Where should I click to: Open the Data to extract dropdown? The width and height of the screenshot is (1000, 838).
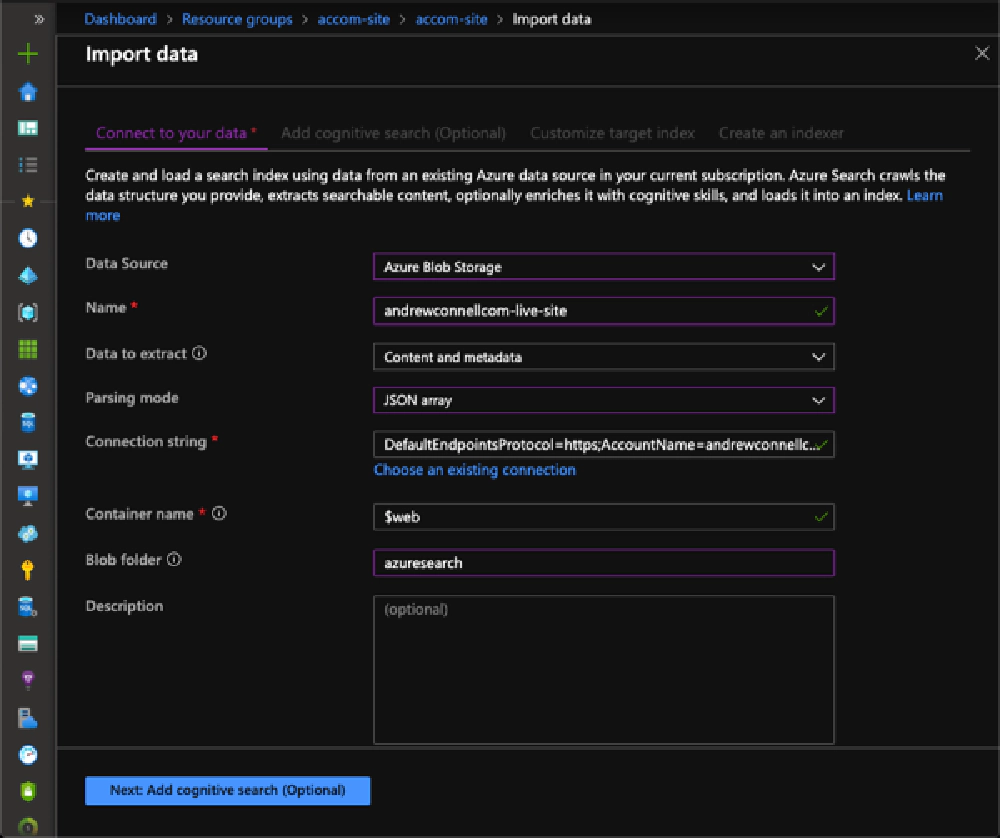pos(603,356)
